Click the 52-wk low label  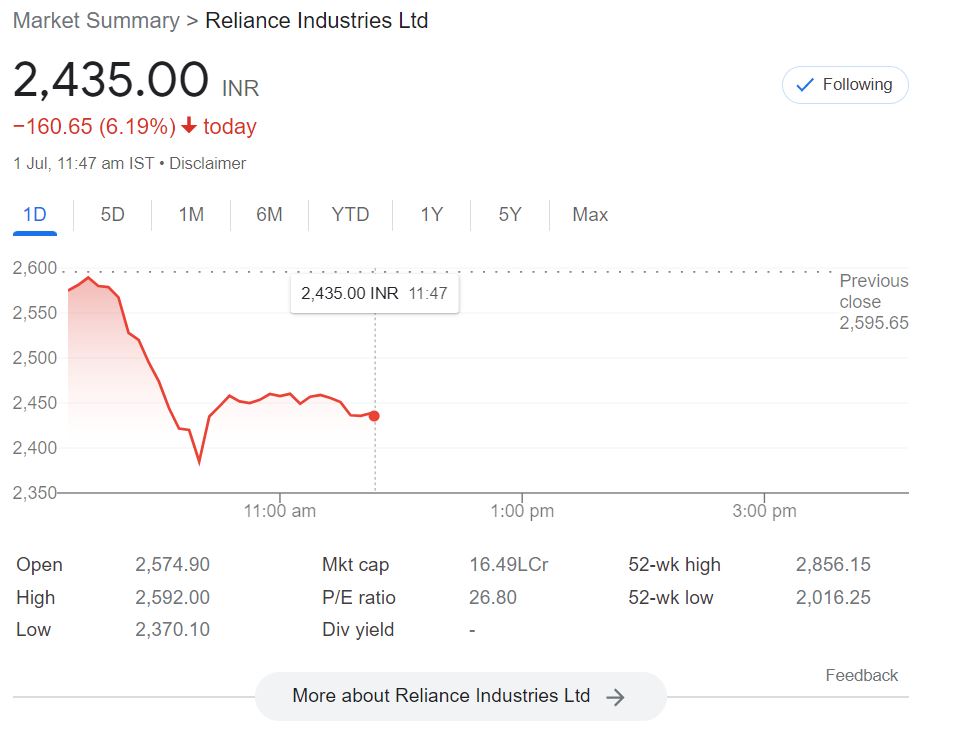tap(671, 597)
